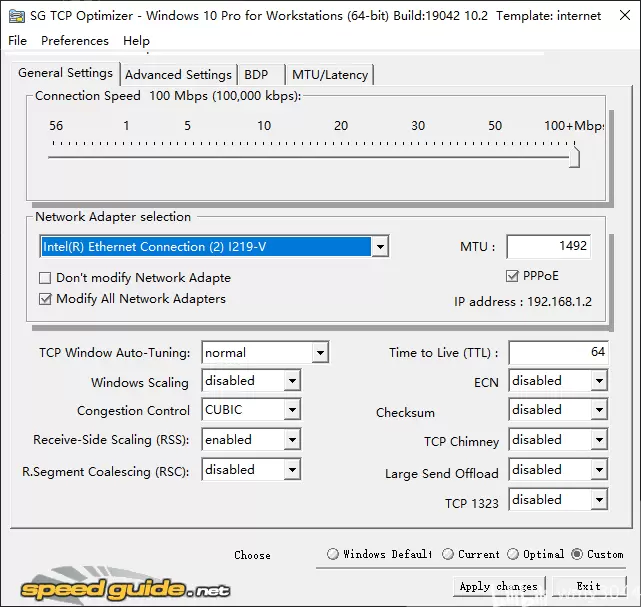Toggle the PPPoE checkbox
The height and width of the screenshot is (607, 641).
[512, 276]
